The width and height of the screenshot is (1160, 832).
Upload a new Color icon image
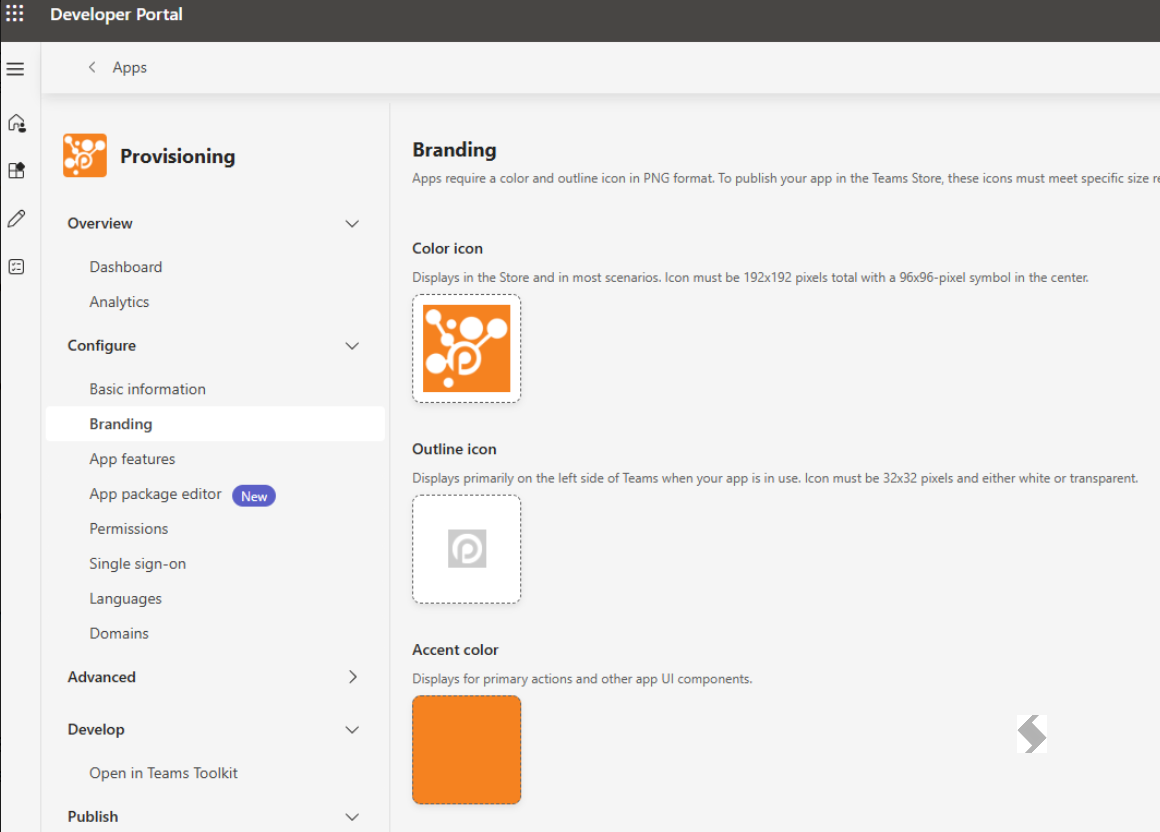coord(467,348)
